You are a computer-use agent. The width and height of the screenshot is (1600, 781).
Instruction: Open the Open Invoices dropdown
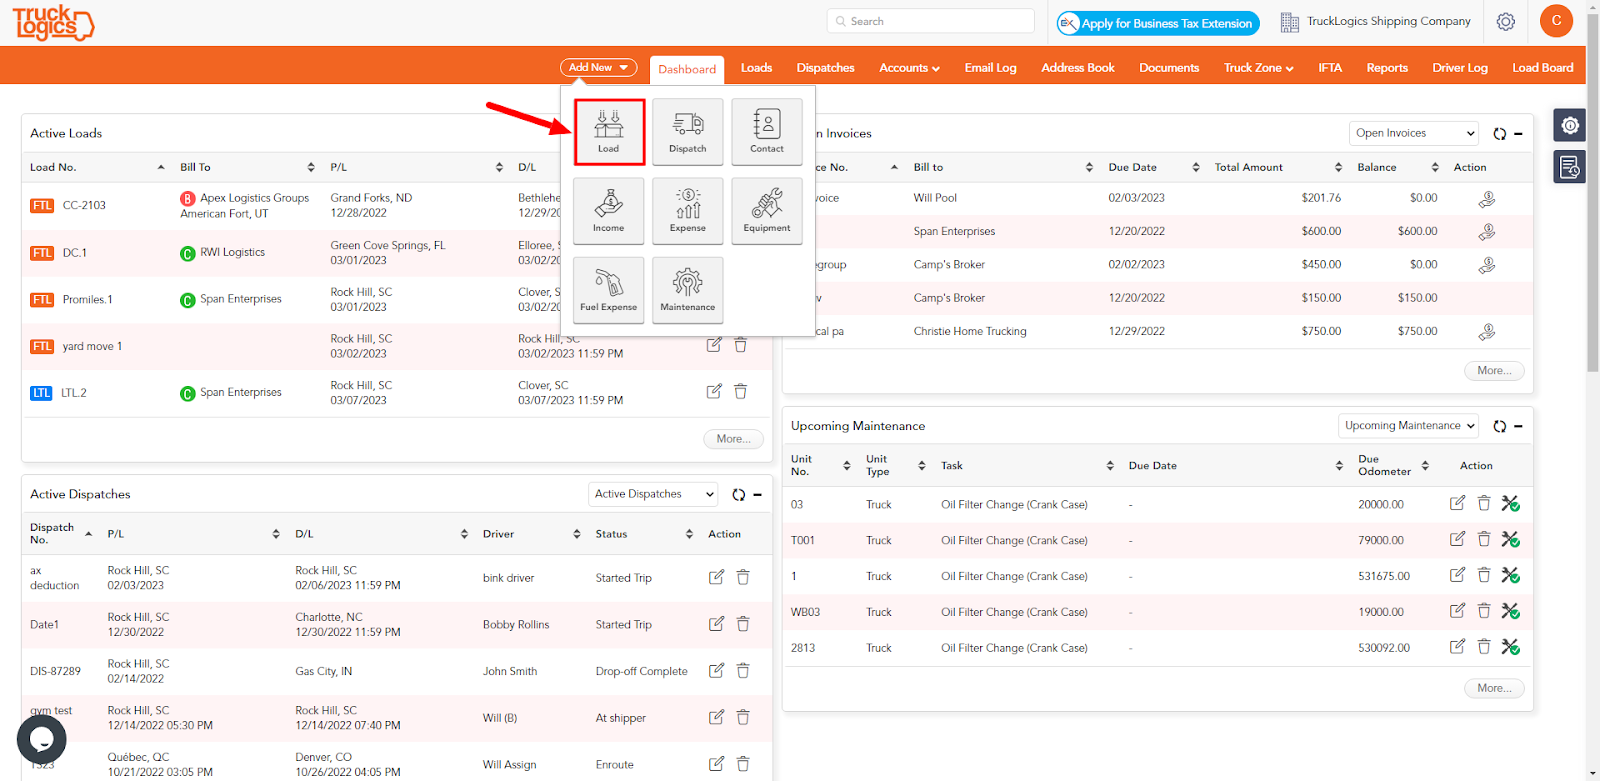(x=1413, y=133)
